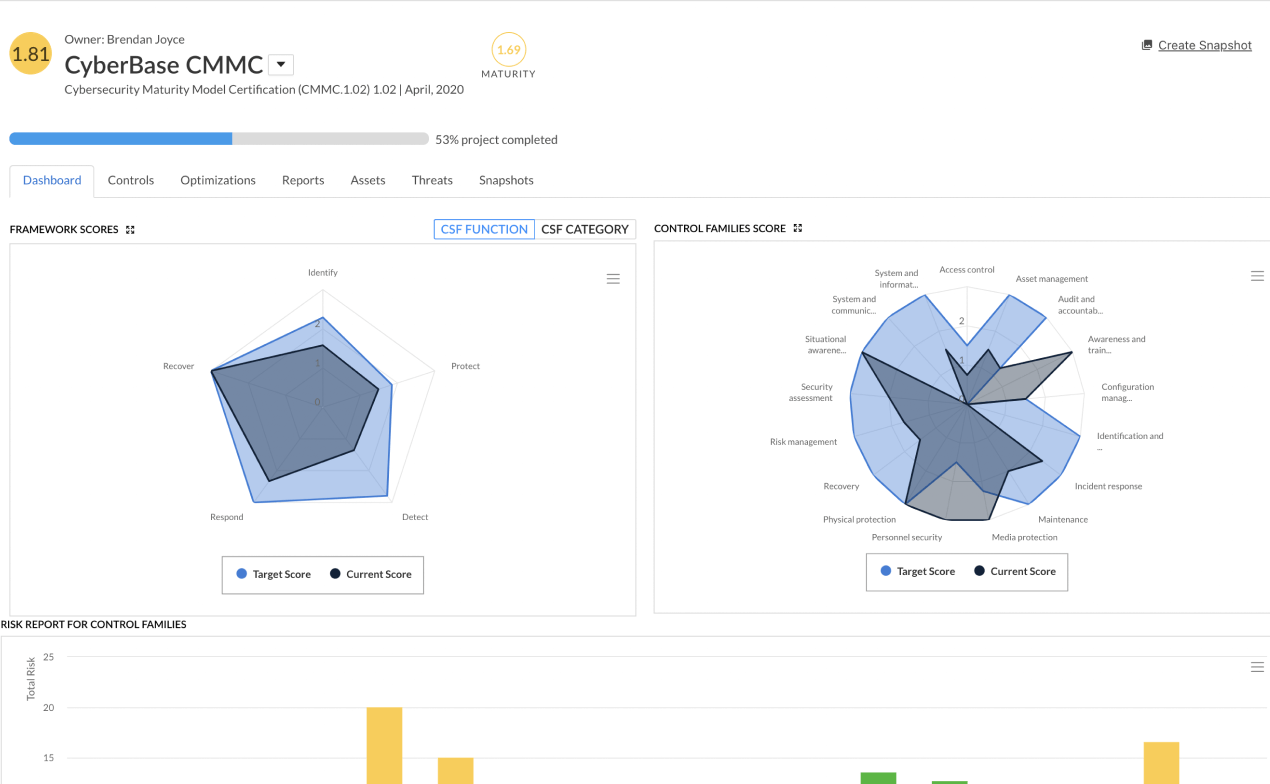The width and height of the screenshot is (1270, 784).
Task: Open the Risk Report chart hamburger menu
Action: point(1257,667)
